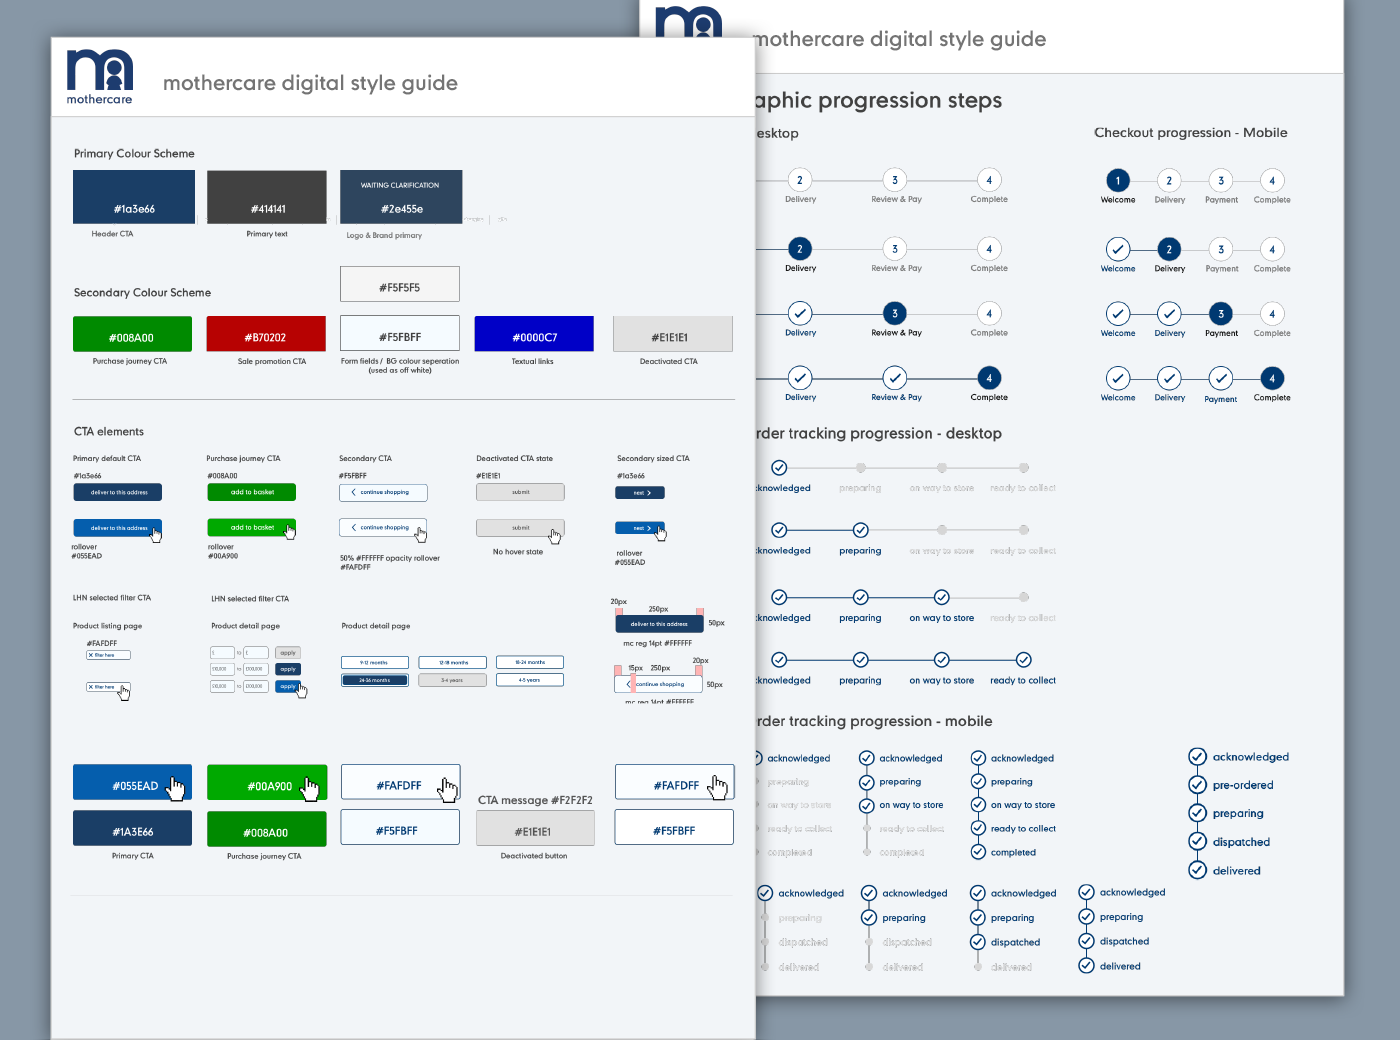Click the dark navy 'apply' button in the middle price row
Image resolution: width=1400 pixels, height=1040 pixels.
[288, 669]
